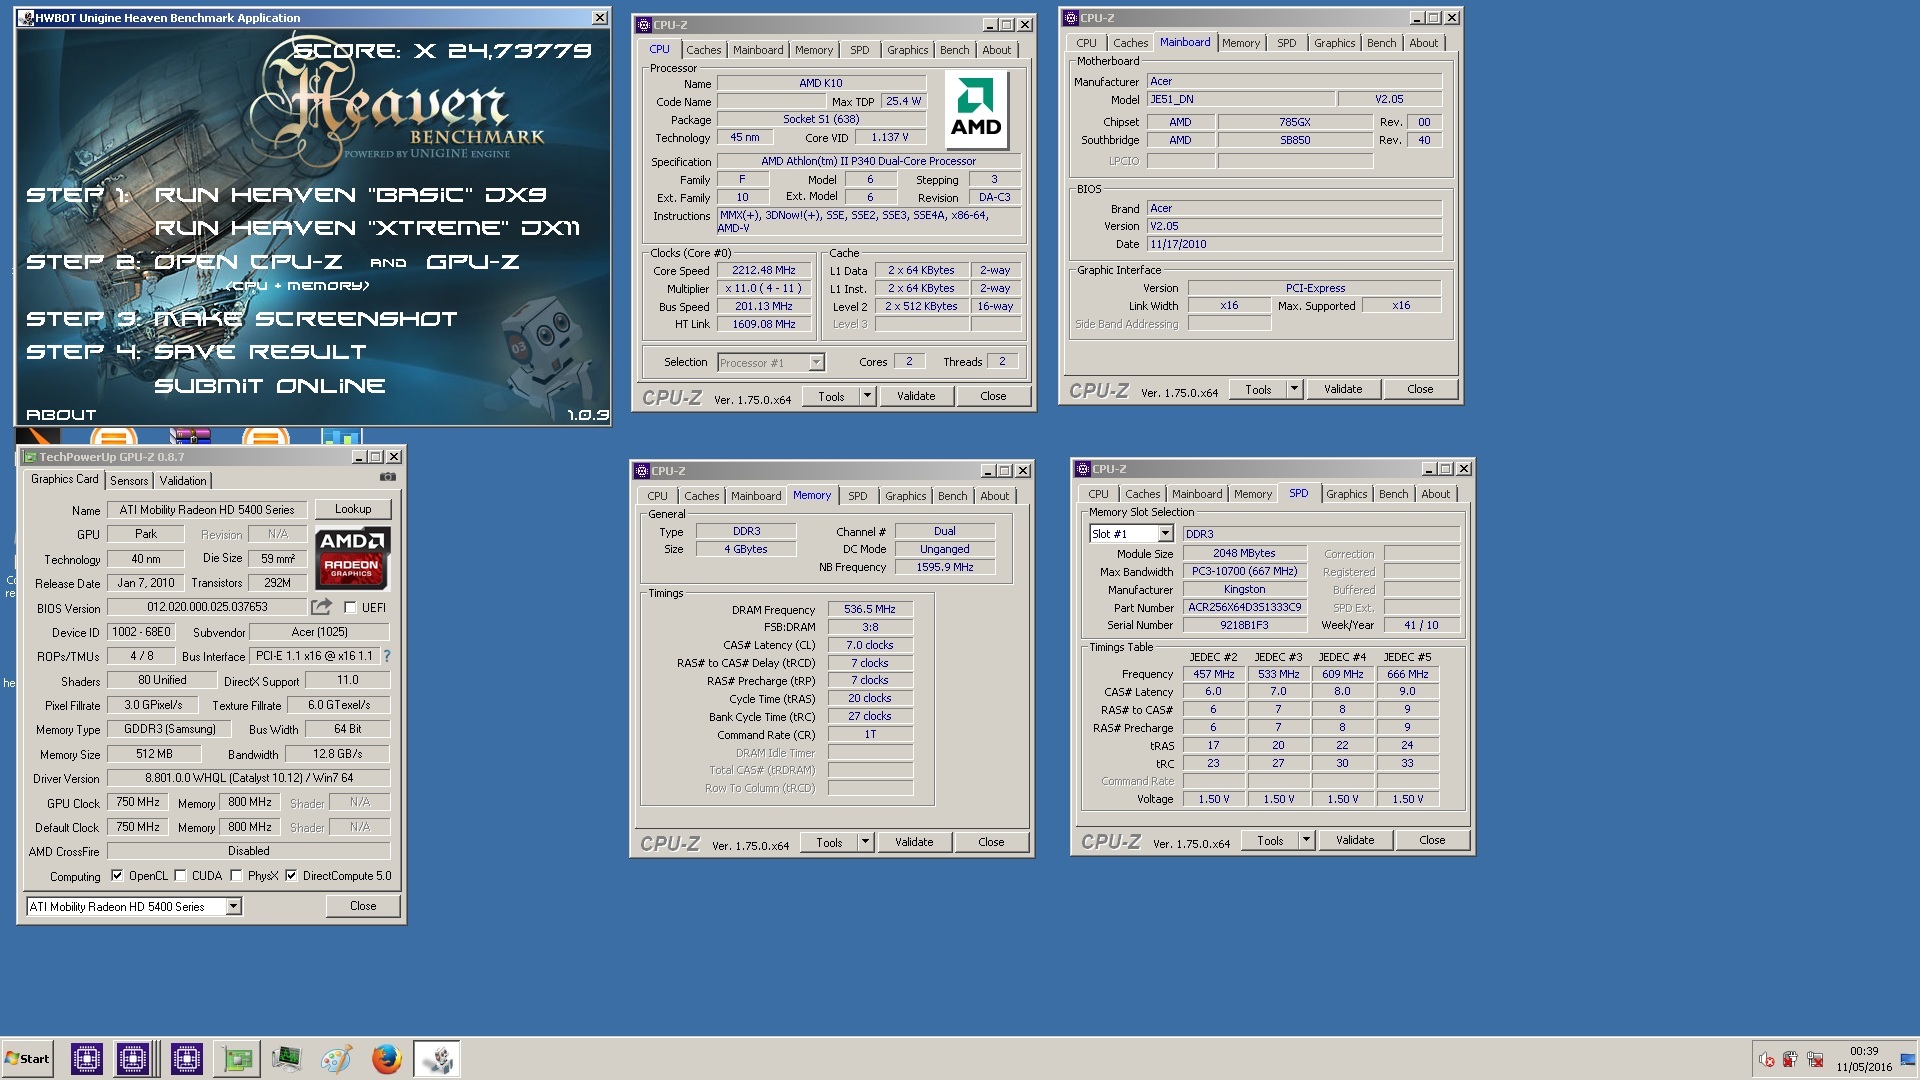The image size is (1920, 1080).
Task: Click About in the Heaven window
Action: (x=61, y=414)
